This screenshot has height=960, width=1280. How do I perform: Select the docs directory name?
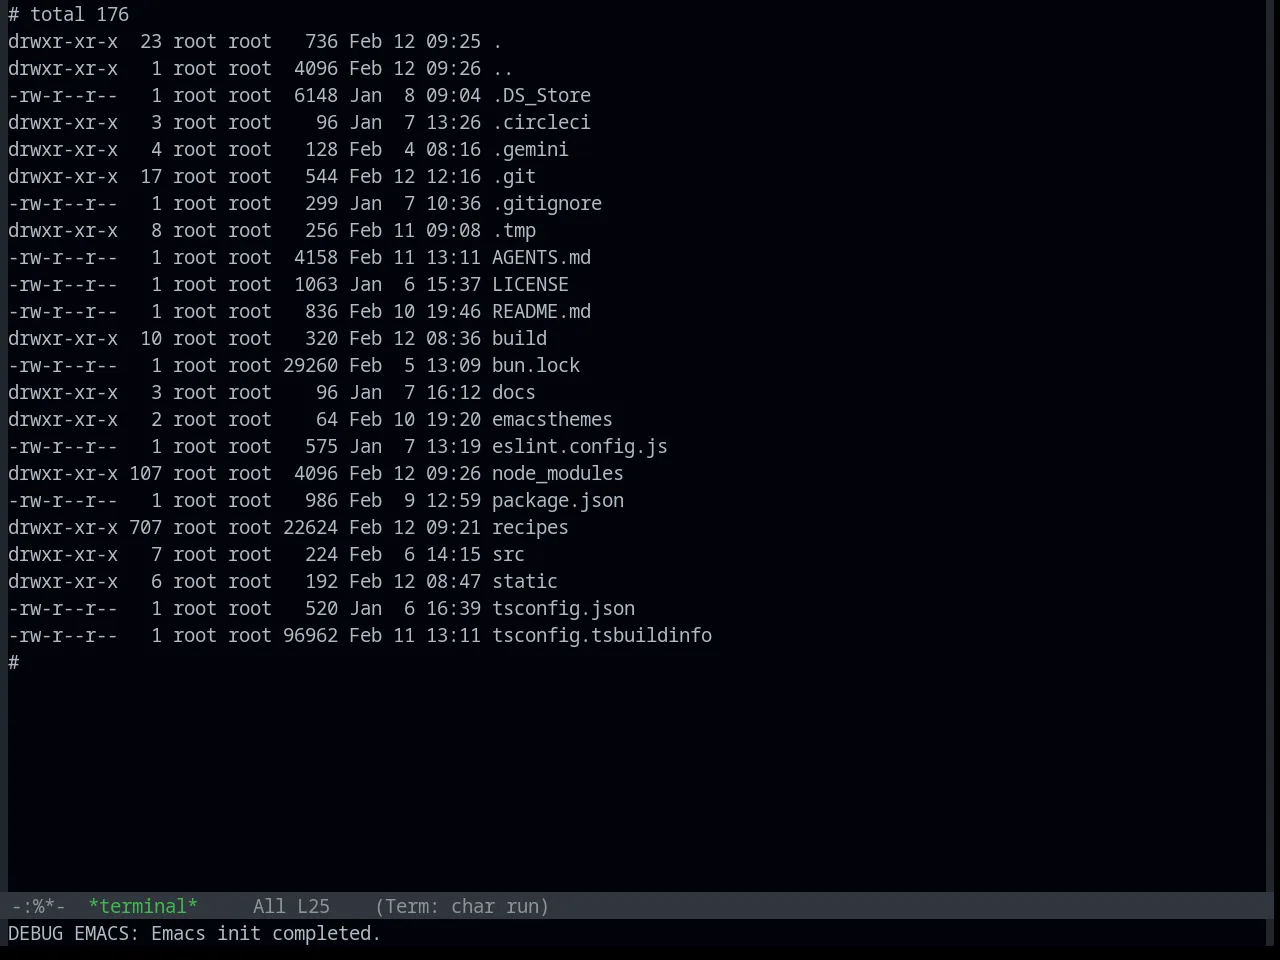(514, 392)
